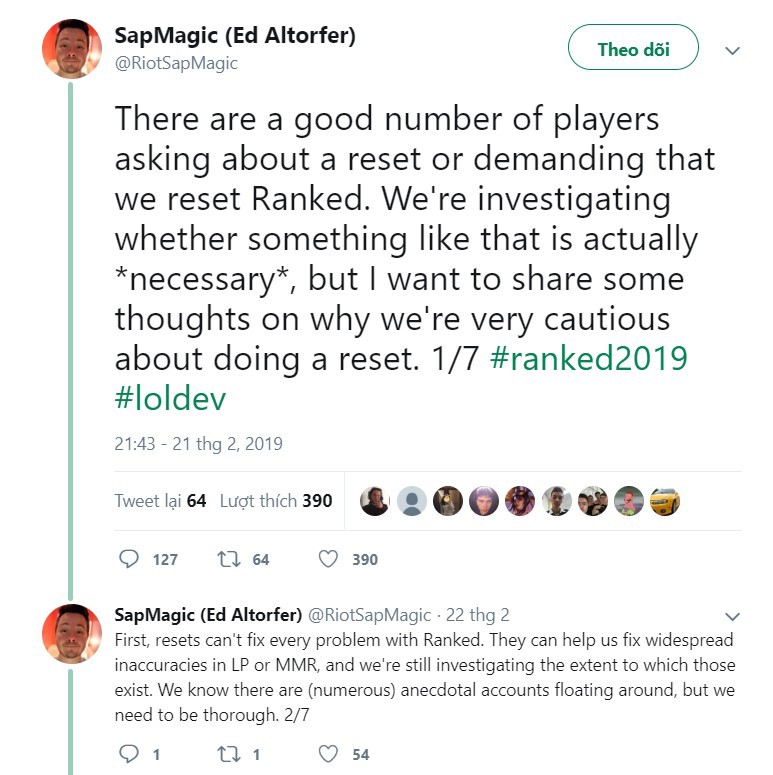Viewport: 773px width, 775px height.
Task: Expand options chevron on the 2/7 tweet
Action: click(x=732, y=616)
